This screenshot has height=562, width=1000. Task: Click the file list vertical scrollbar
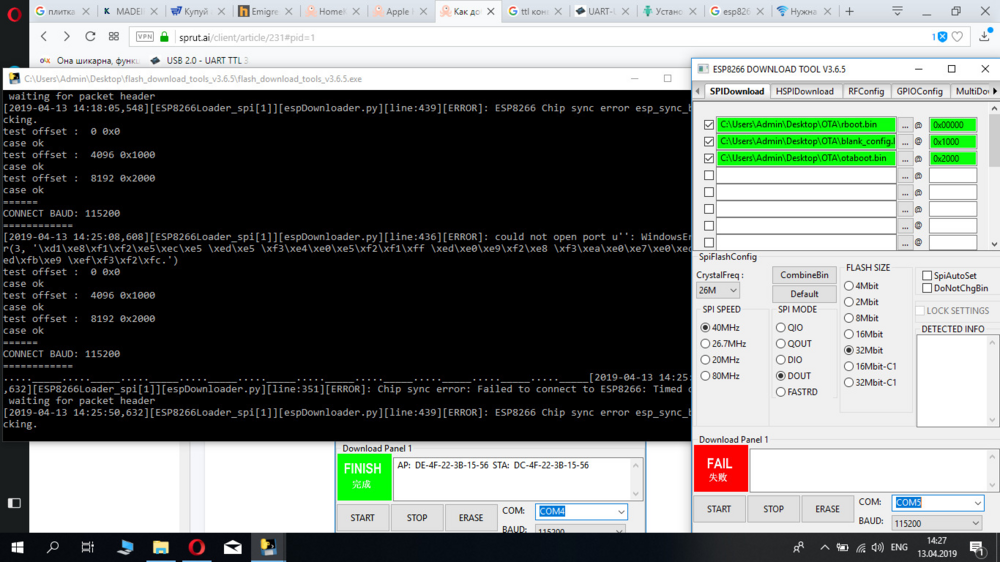coord(994,176)
